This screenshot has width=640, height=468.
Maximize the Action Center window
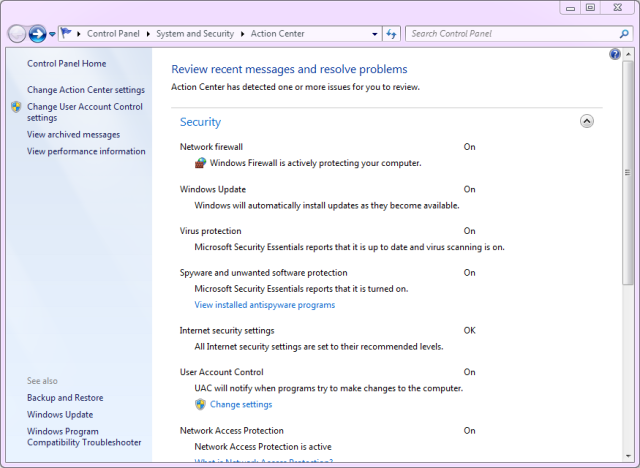(590, 8)
